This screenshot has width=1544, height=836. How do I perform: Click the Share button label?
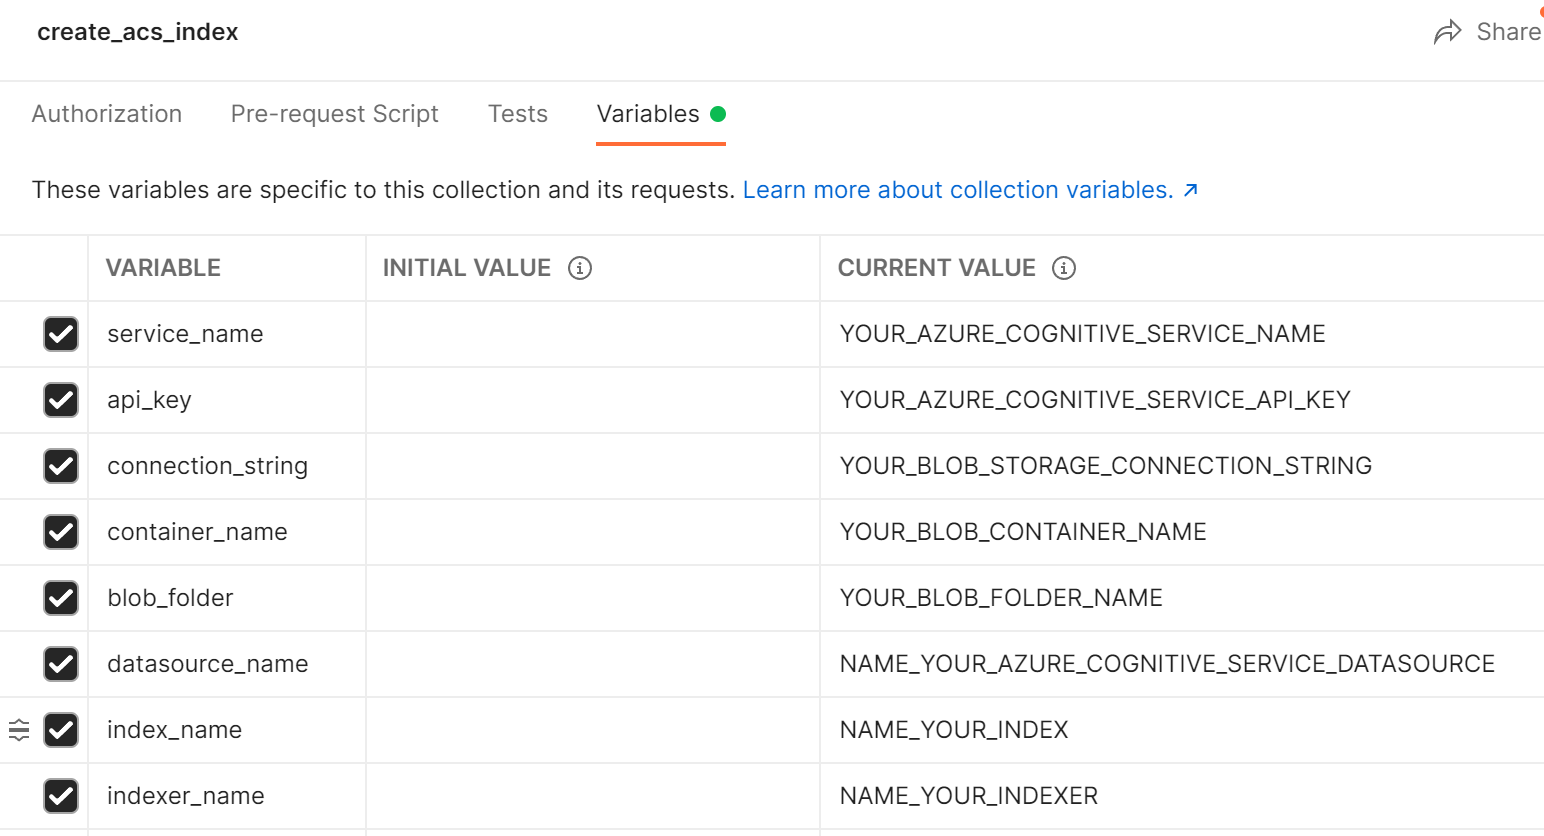click(1508, 32)
